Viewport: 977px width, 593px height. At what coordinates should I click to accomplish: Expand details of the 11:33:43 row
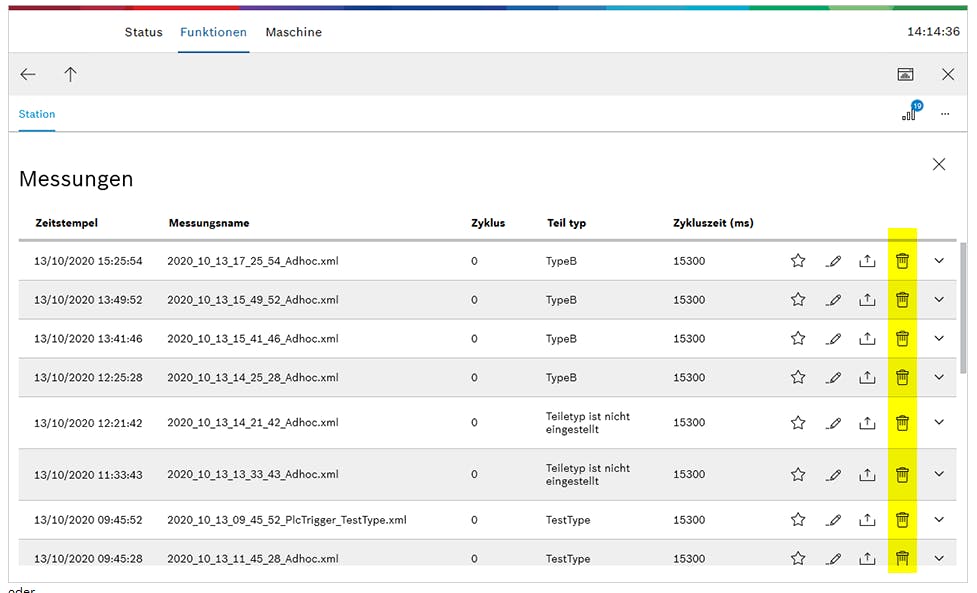(x=939, y=474)
